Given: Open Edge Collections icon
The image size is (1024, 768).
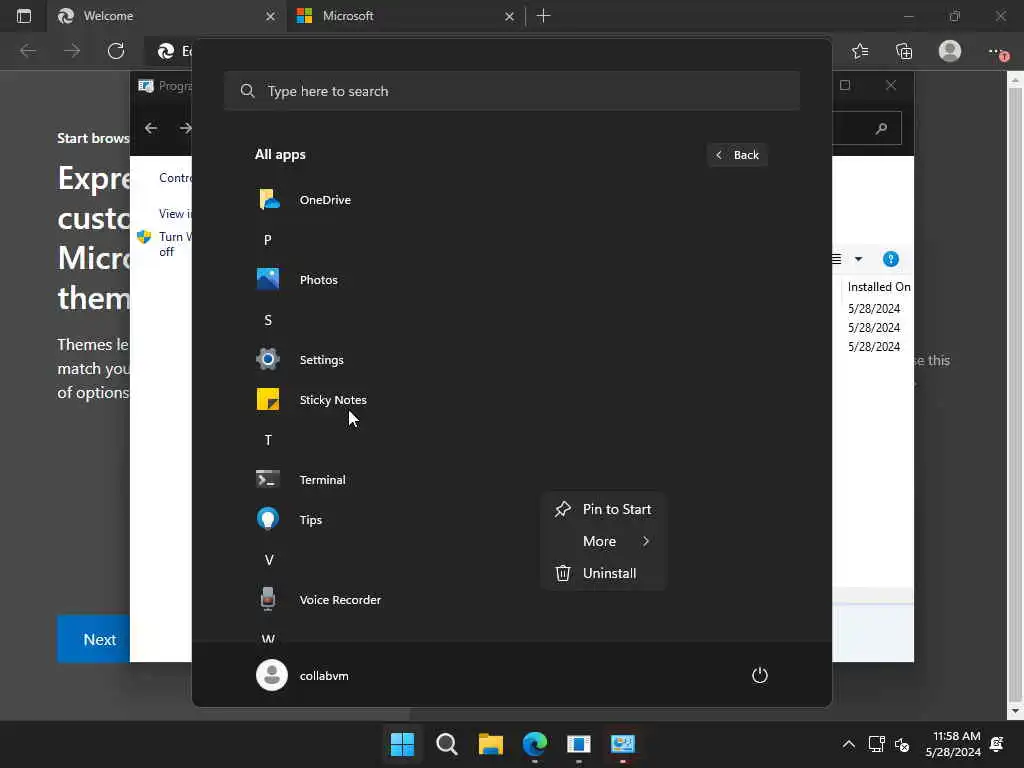Looking at the screenshot, I should point(904,51).
